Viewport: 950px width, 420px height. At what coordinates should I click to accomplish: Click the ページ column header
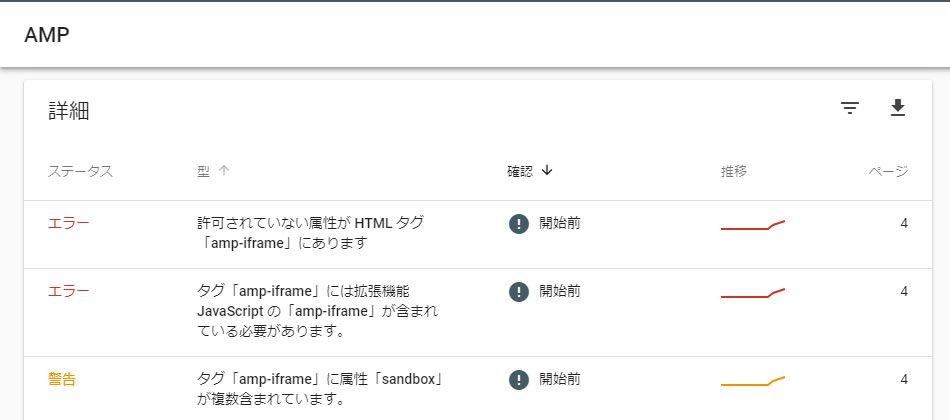888,172
